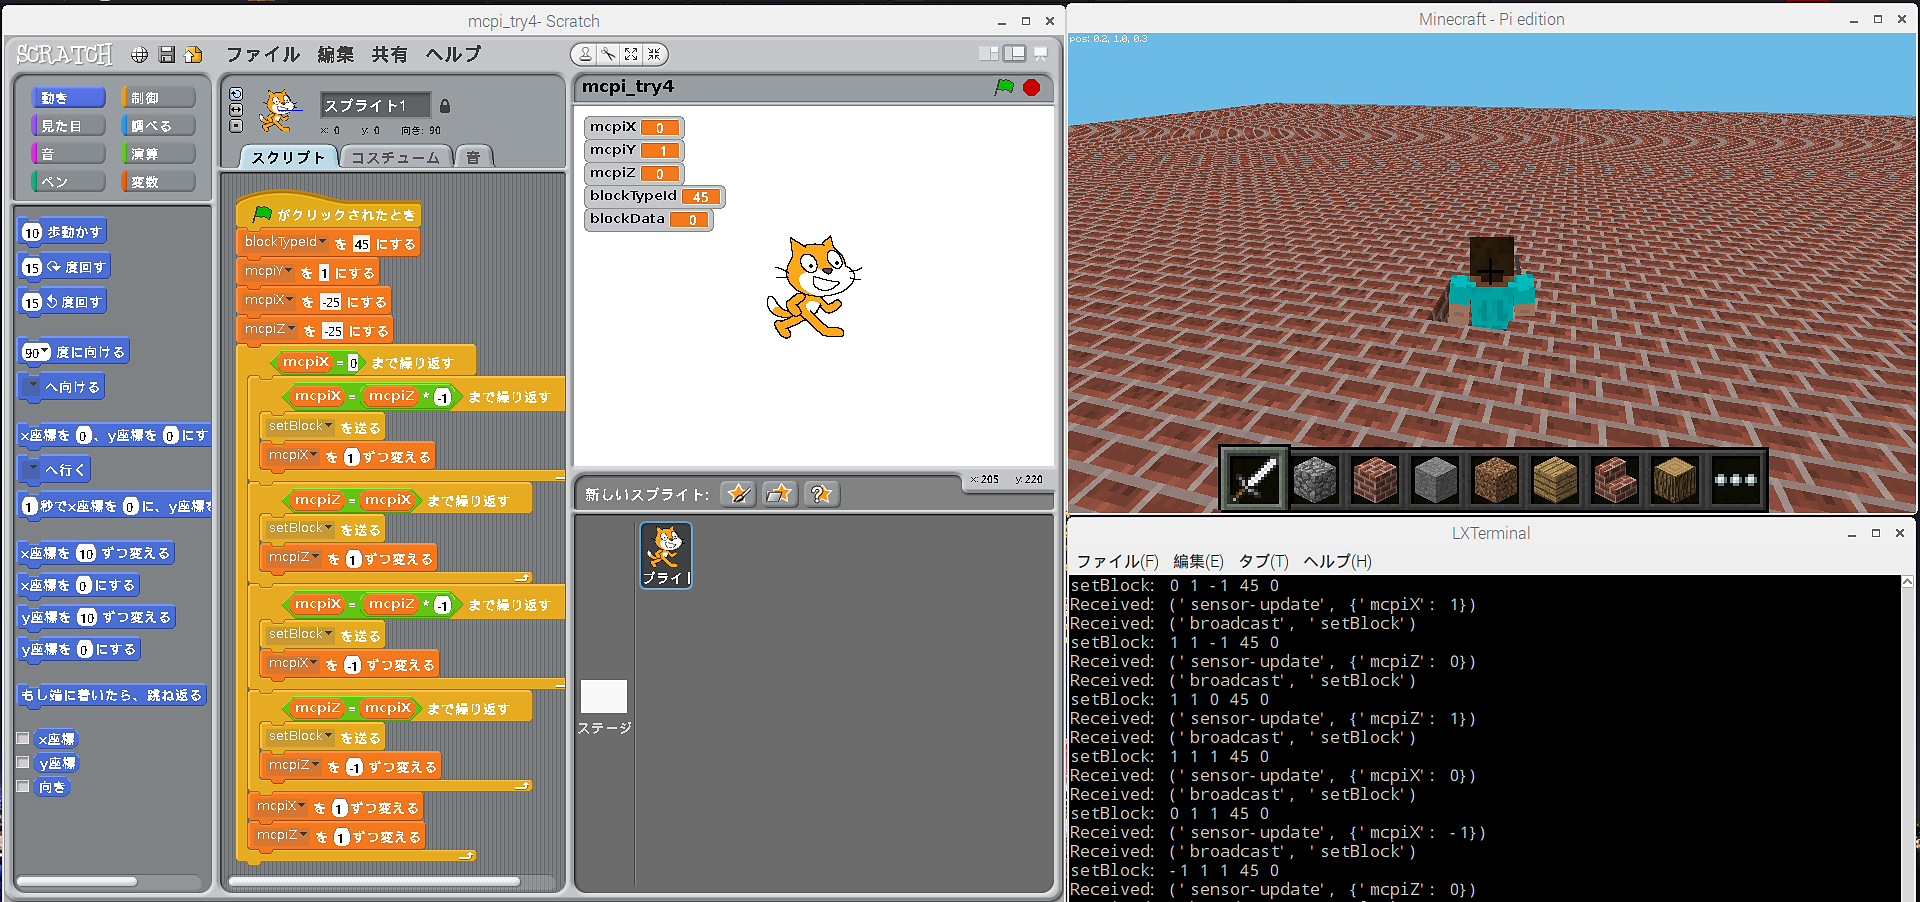Save the Scratch project with floppy icon
The width and height of the screenshot is (1920, 902).
[167, 55]
